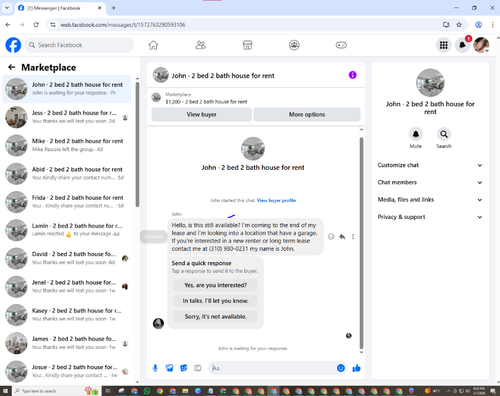Send a thumbs up like
The height and width of the screenshot is (396, 500).
click(356, 368)
